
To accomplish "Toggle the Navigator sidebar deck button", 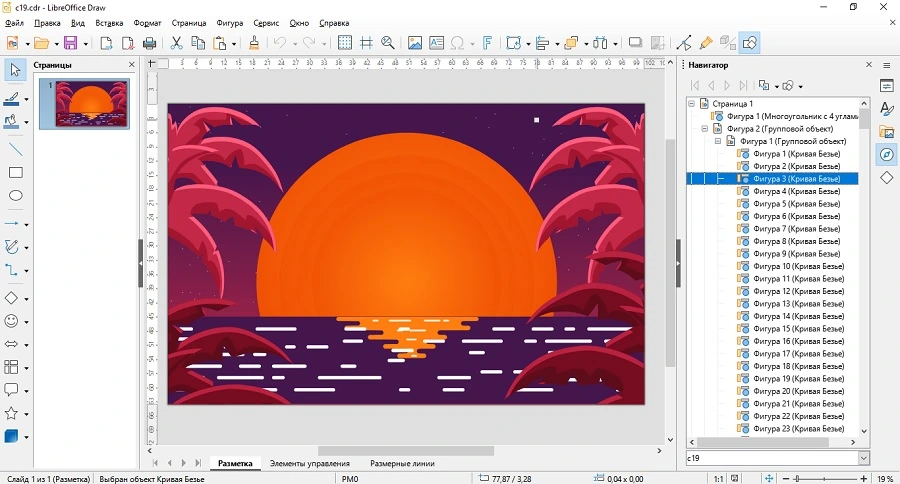I will point(887,155).
